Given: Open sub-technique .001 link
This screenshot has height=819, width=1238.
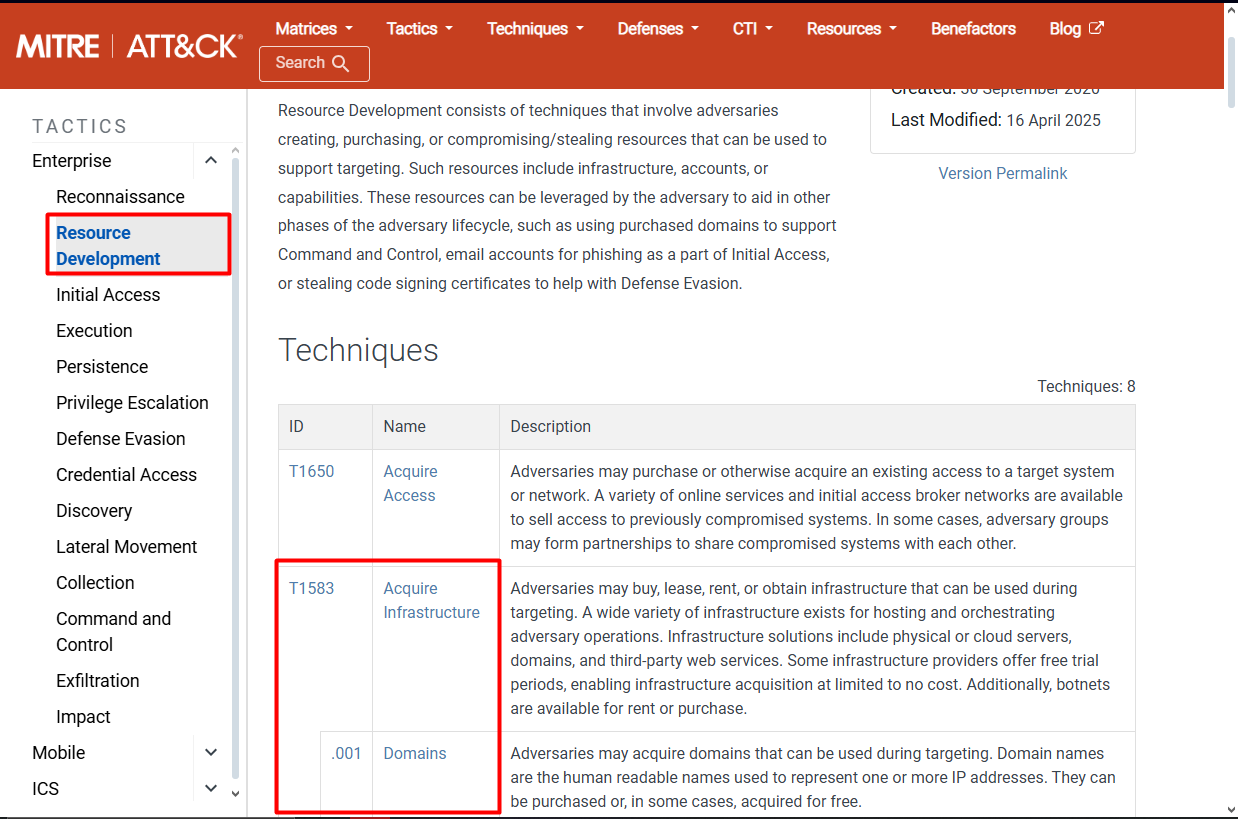Looking at the screenshot, I should pyautogui.click(x=346, y=753).
